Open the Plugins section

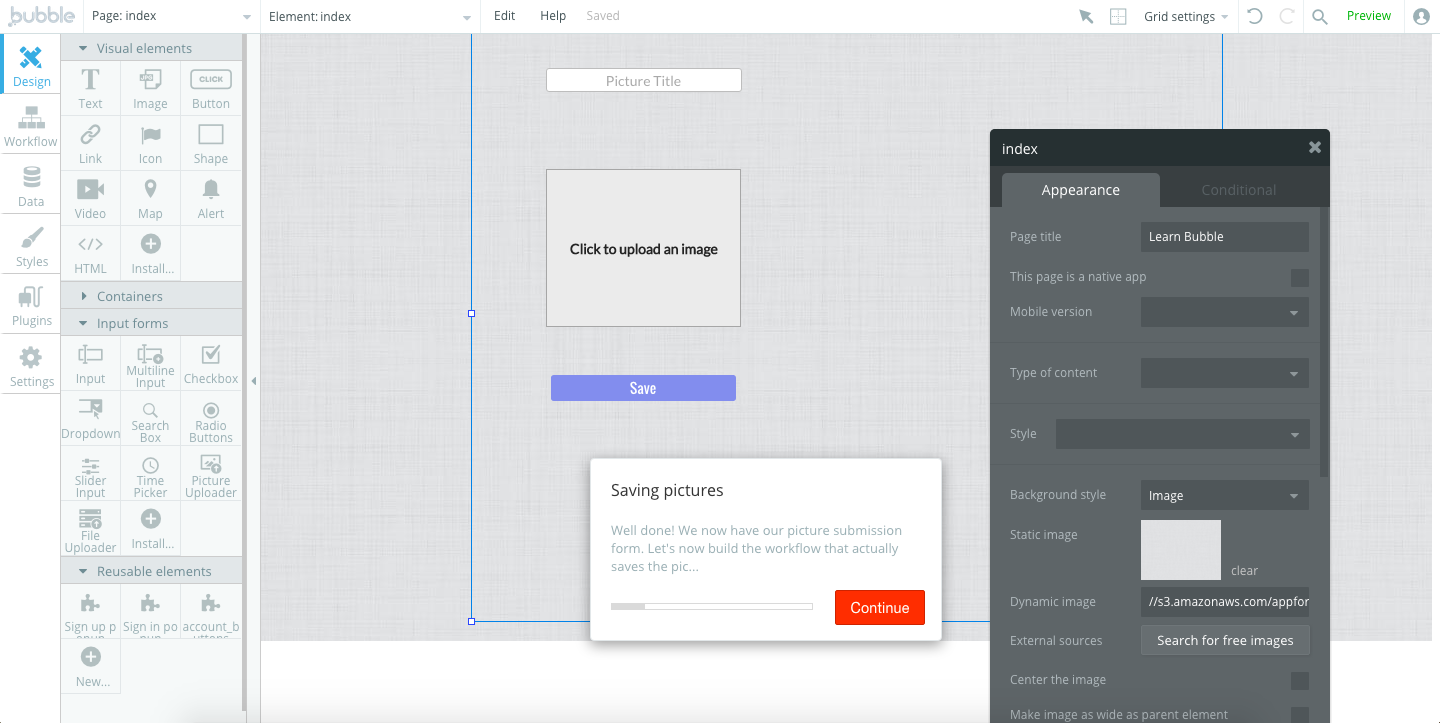(x=31, y=306)
